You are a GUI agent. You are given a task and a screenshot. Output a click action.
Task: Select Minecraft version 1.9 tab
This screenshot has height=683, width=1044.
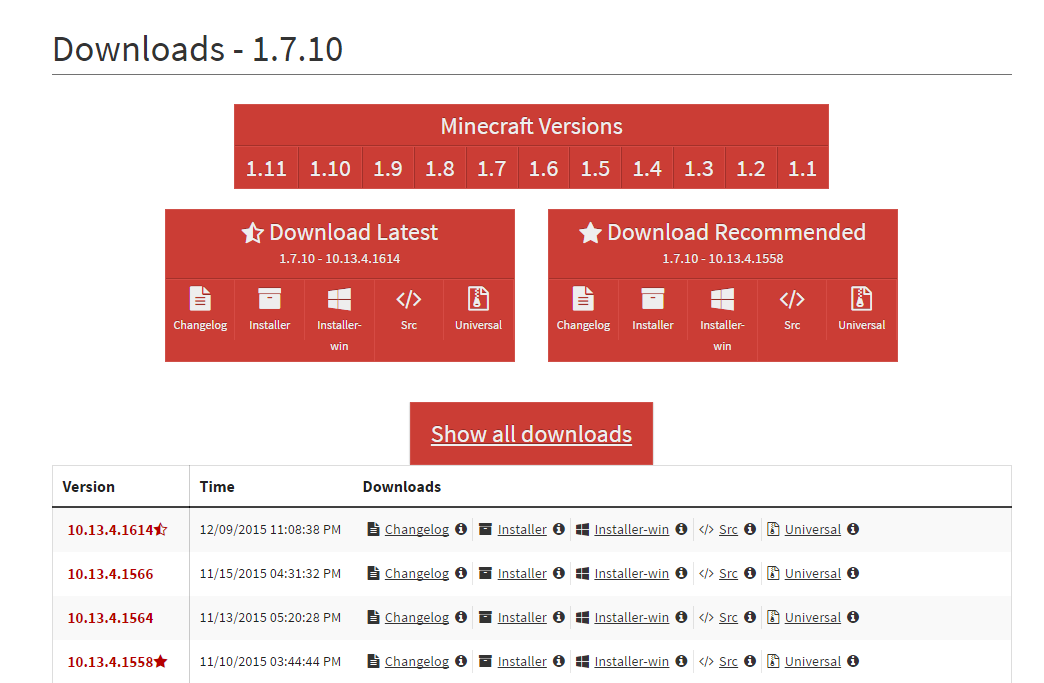click(388, 168)
